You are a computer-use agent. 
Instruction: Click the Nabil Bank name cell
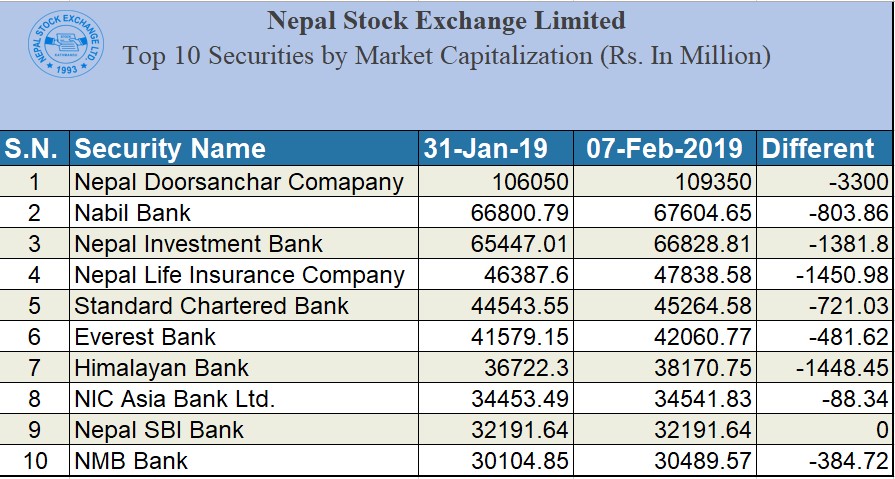tap(244, 213)
